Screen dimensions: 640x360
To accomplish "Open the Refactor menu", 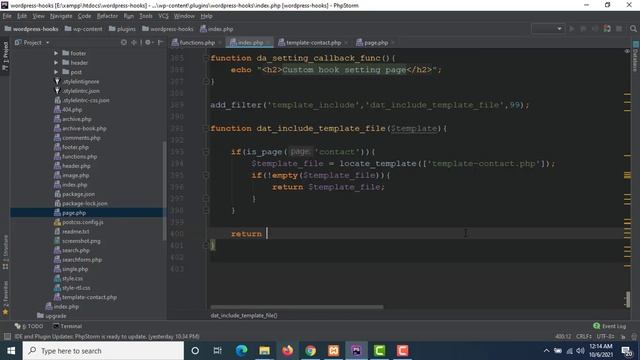I will tap(107, 16).
